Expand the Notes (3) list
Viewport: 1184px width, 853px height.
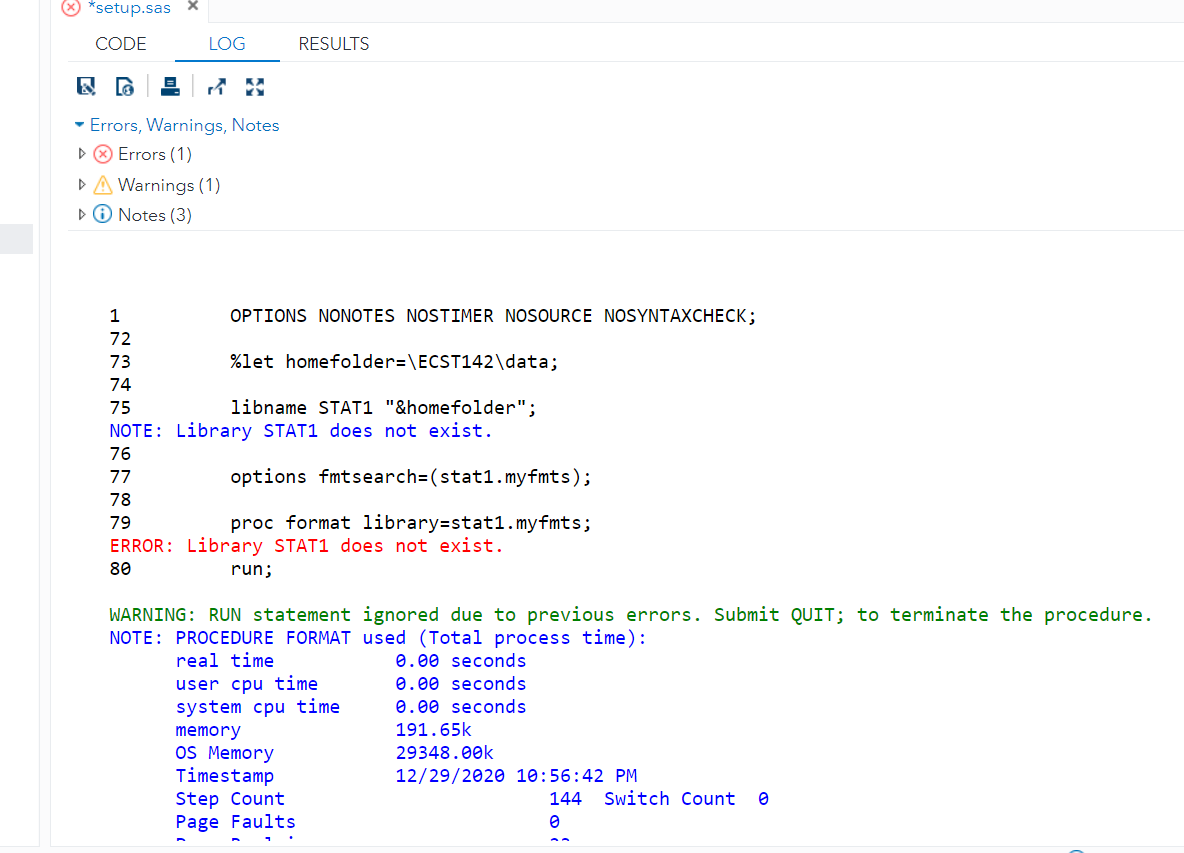click(83, 214)
